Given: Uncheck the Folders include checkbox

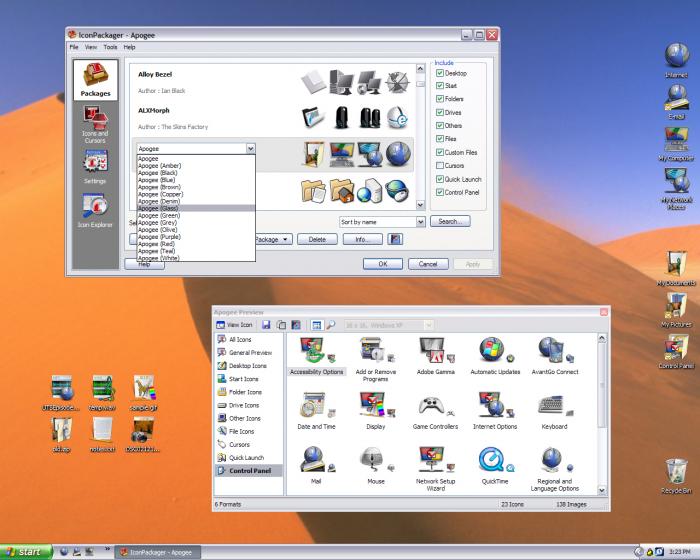Looking at the screenshot, I should pyautogui.click(x=440, y=99).
